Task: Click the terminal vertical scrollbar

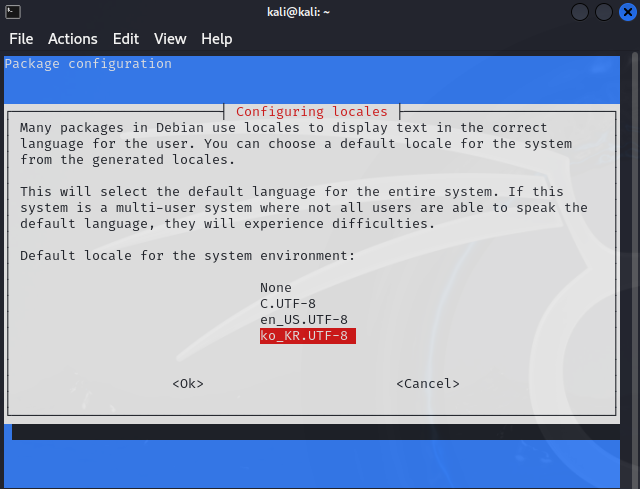Action: 634,269
